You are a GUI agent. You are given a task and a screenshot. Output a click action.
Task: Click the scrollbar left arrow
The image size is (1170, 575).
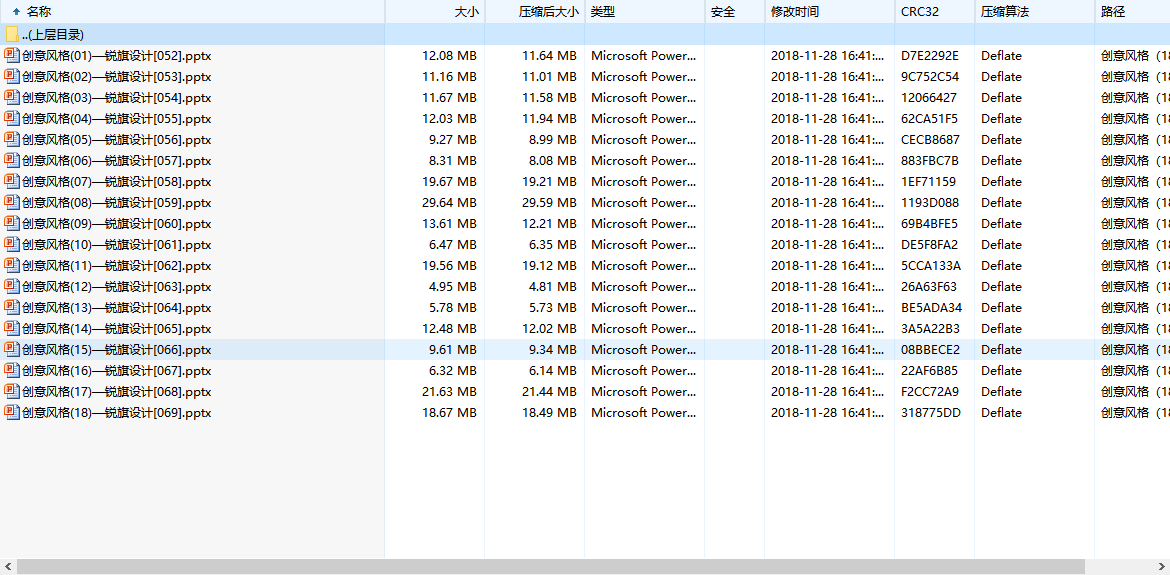(7, 567)
